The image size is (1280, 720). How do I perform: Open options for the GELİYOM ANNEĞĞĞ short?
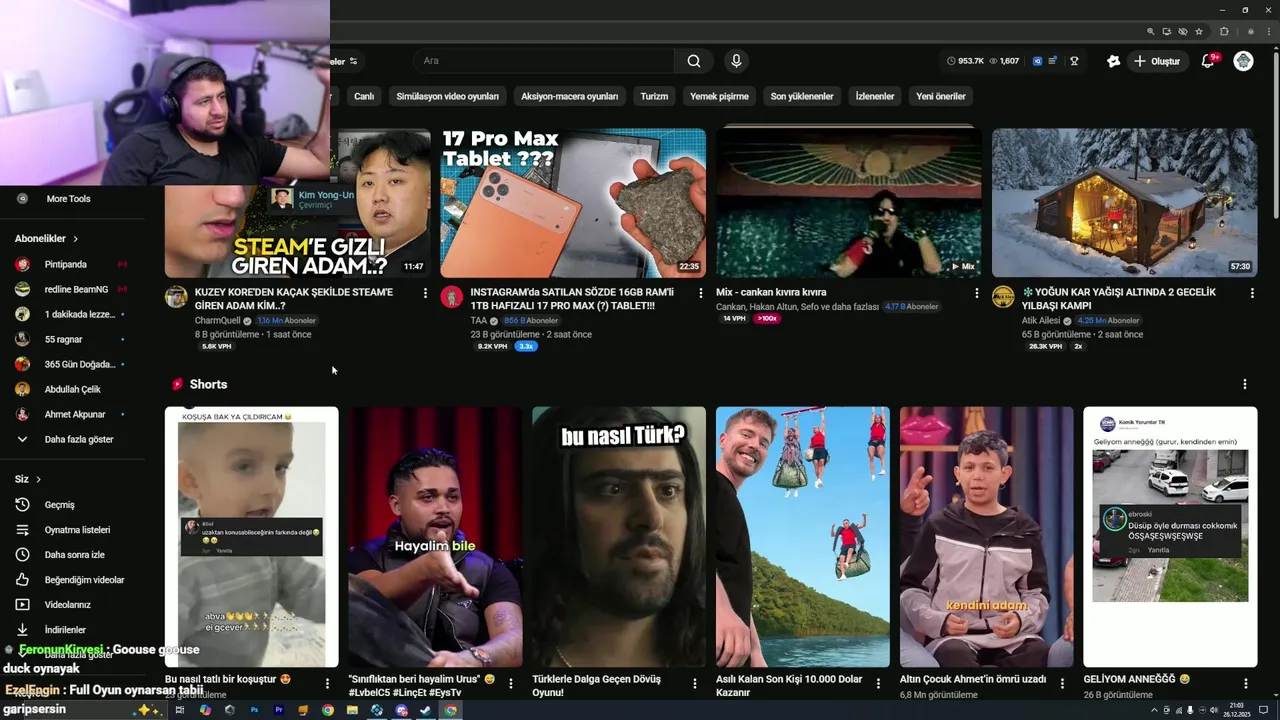click(x=1246, y=684)
